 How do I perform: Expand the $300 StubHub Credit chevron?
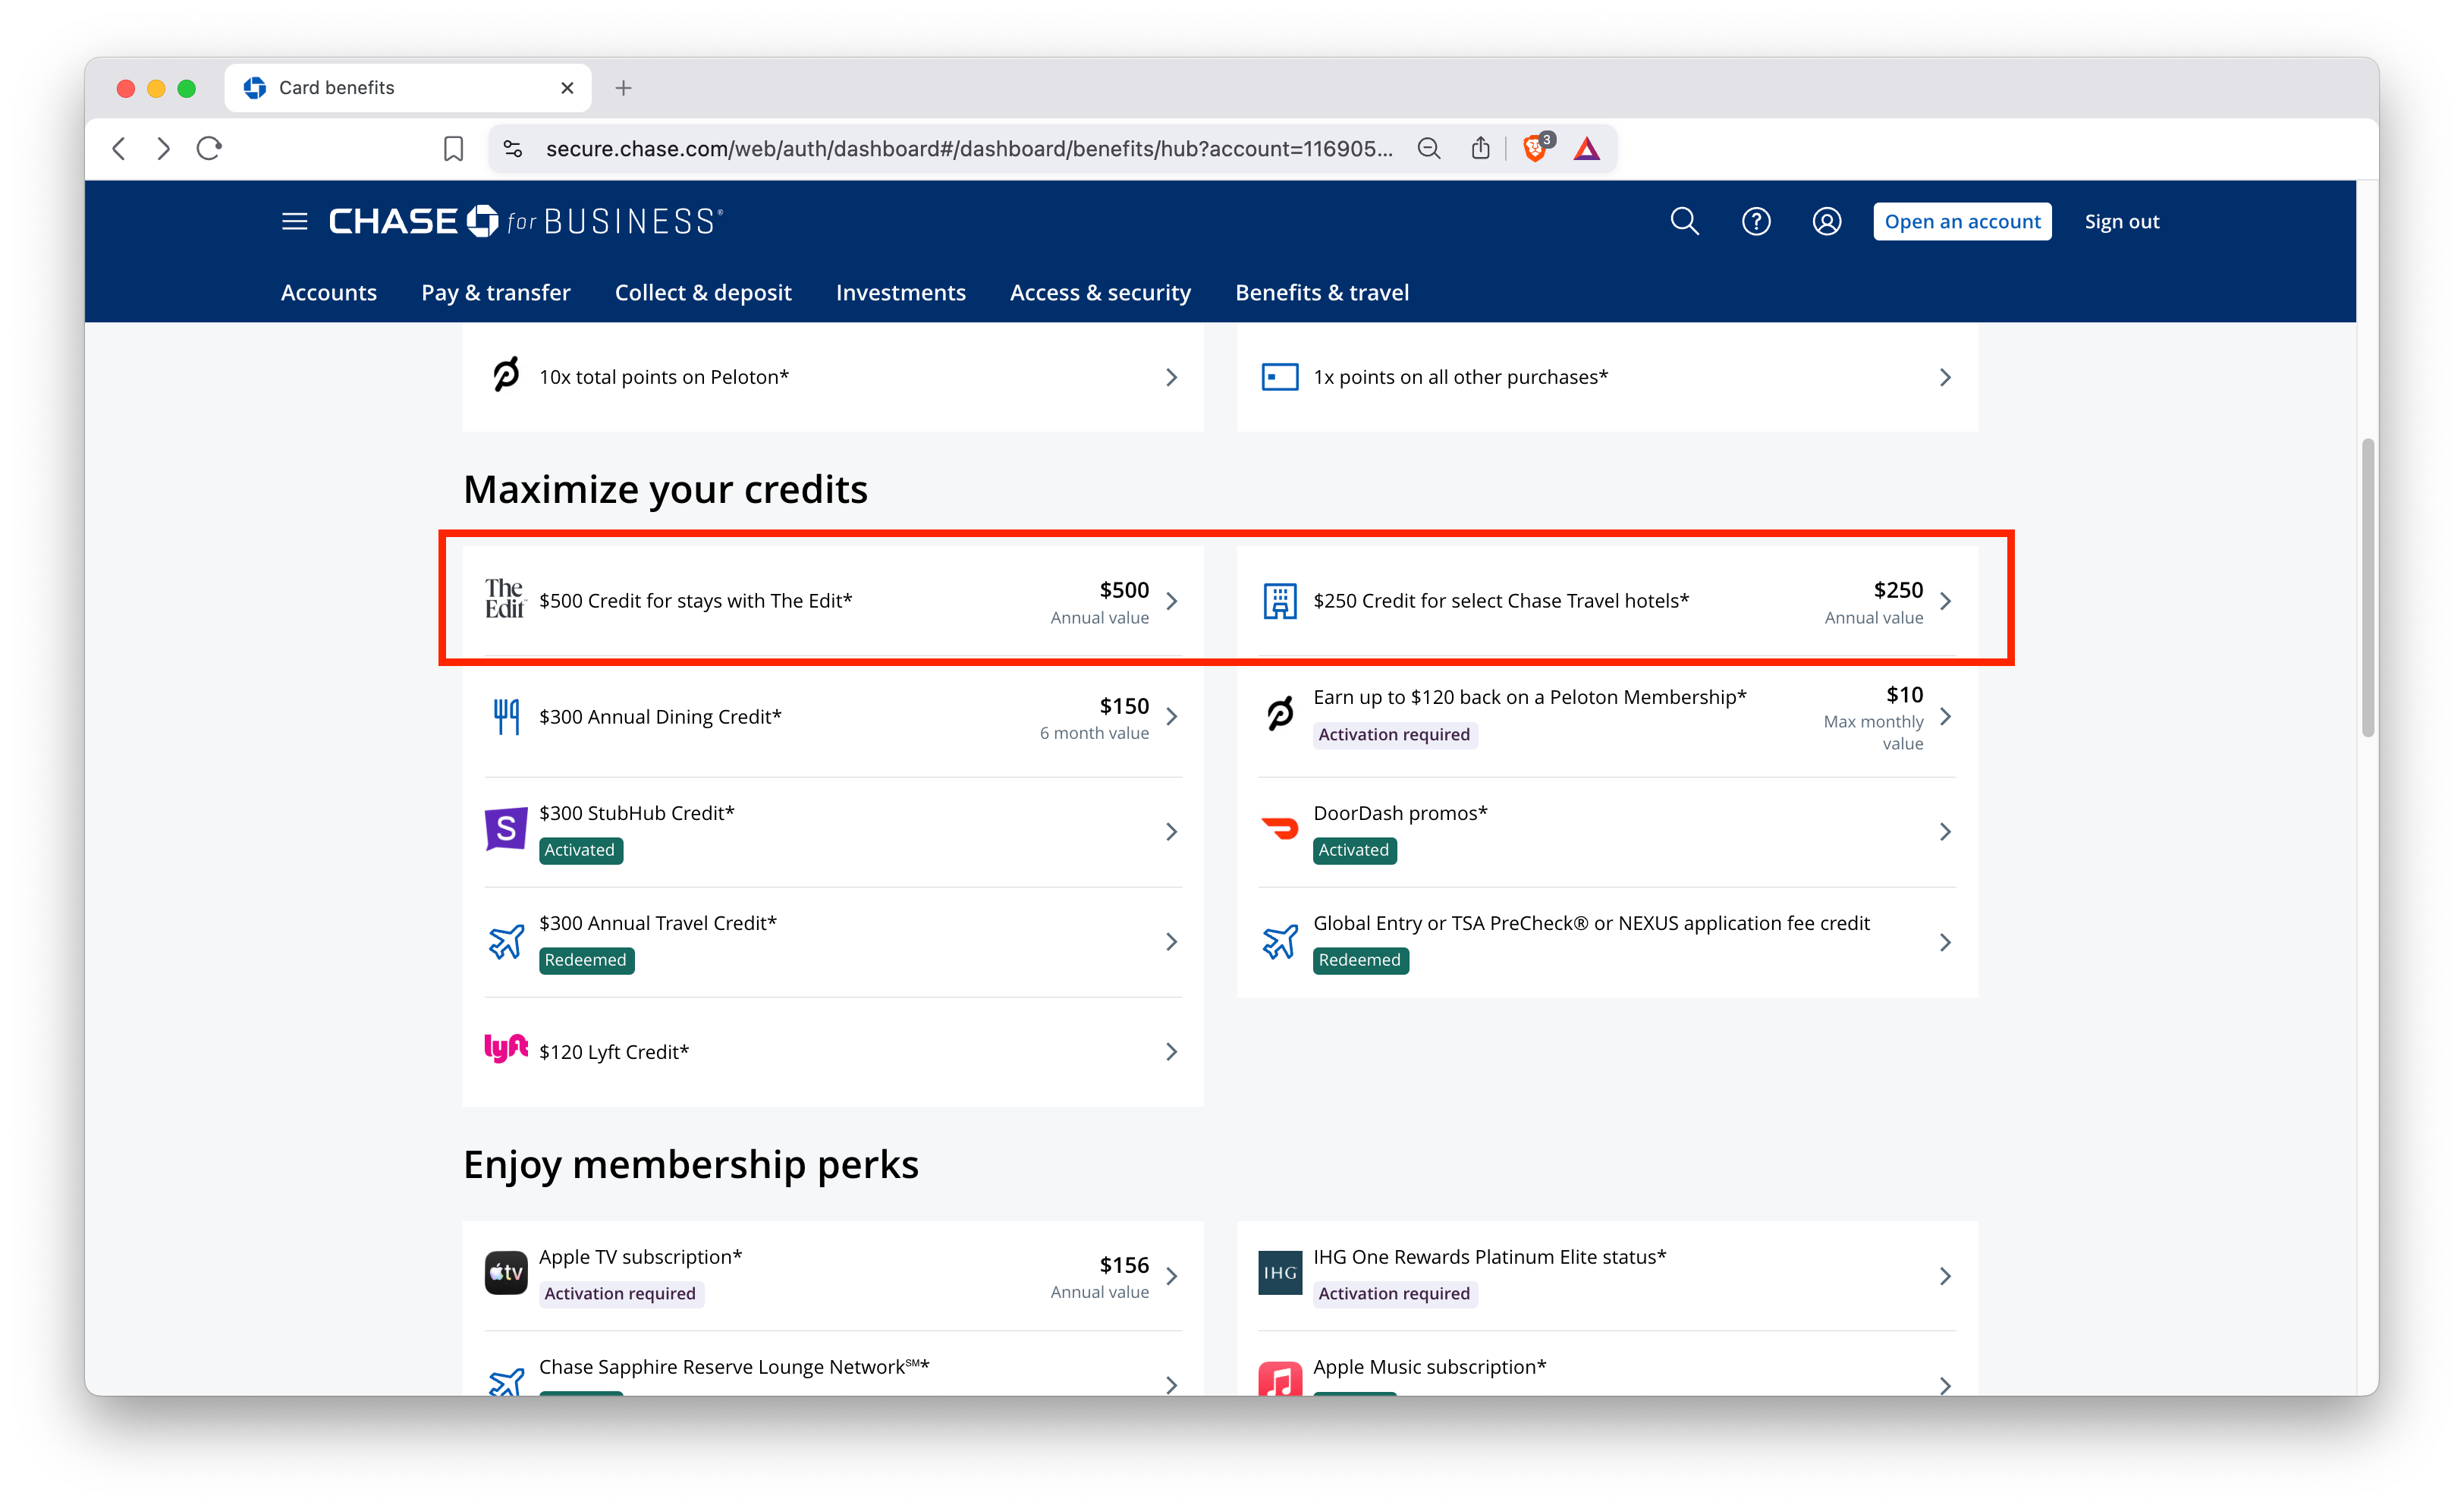coord(1172,831)
